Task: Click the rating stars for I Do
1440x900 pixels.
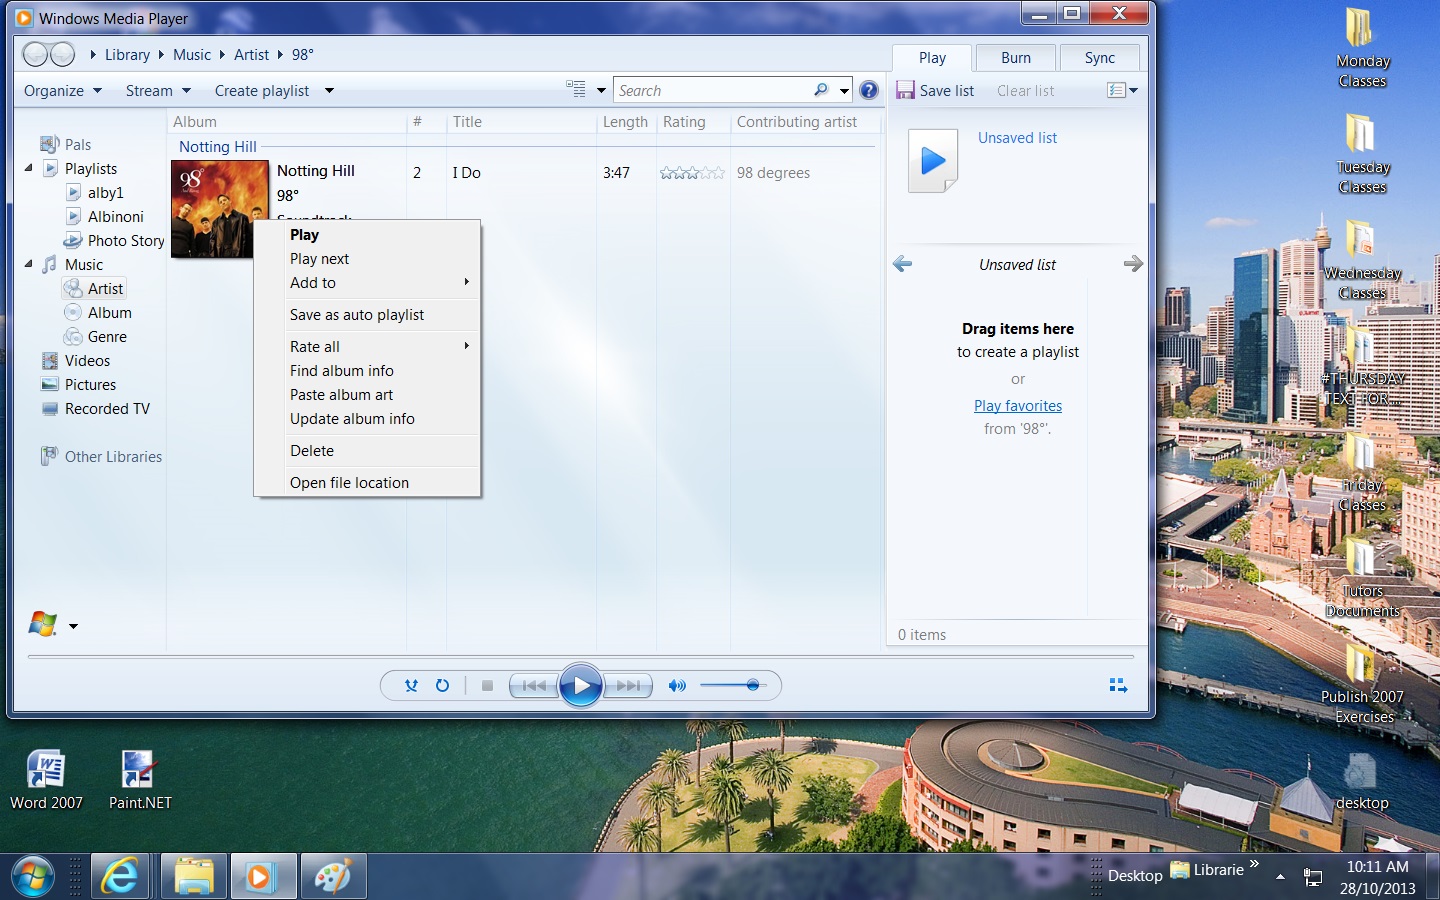Action: pos(692,173)
